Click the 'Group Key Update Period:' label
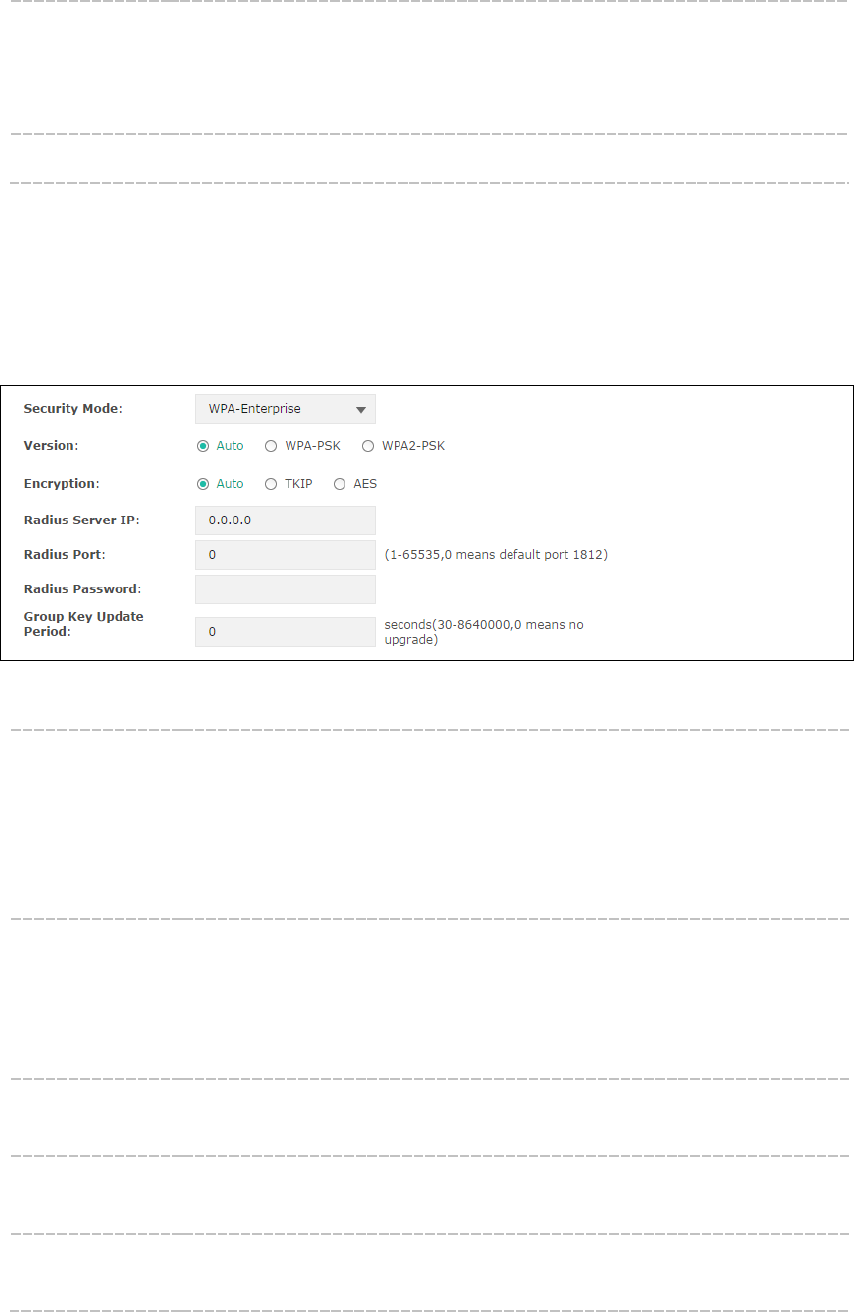 coord(83,625)
